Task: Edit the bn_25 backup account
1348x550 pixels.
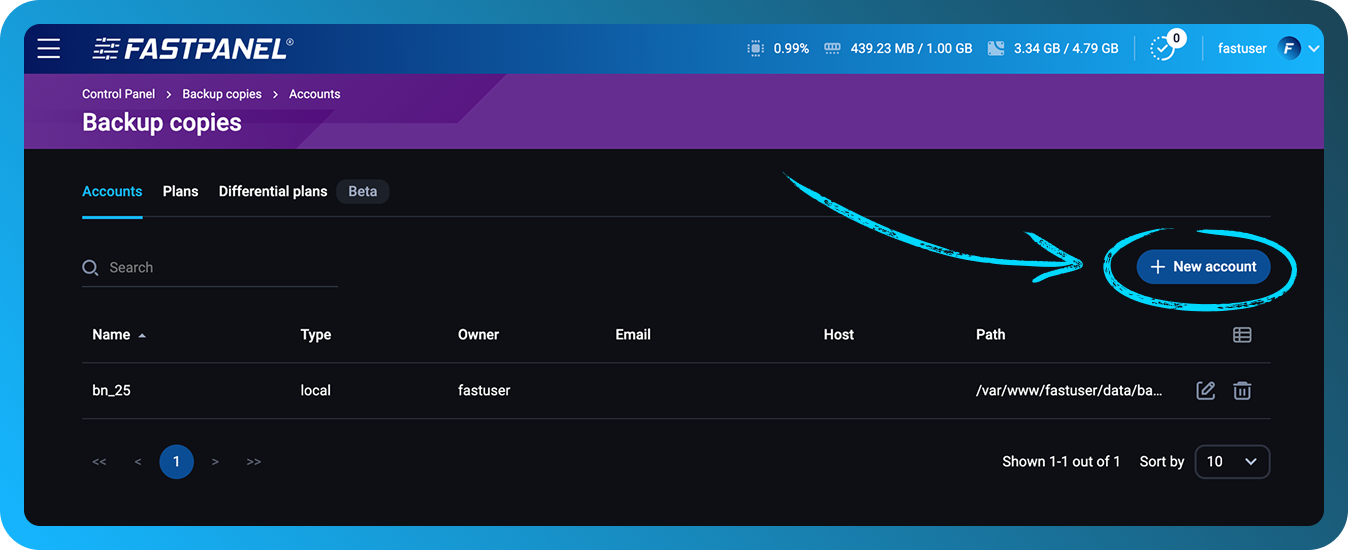Action: coord(1206,390)
